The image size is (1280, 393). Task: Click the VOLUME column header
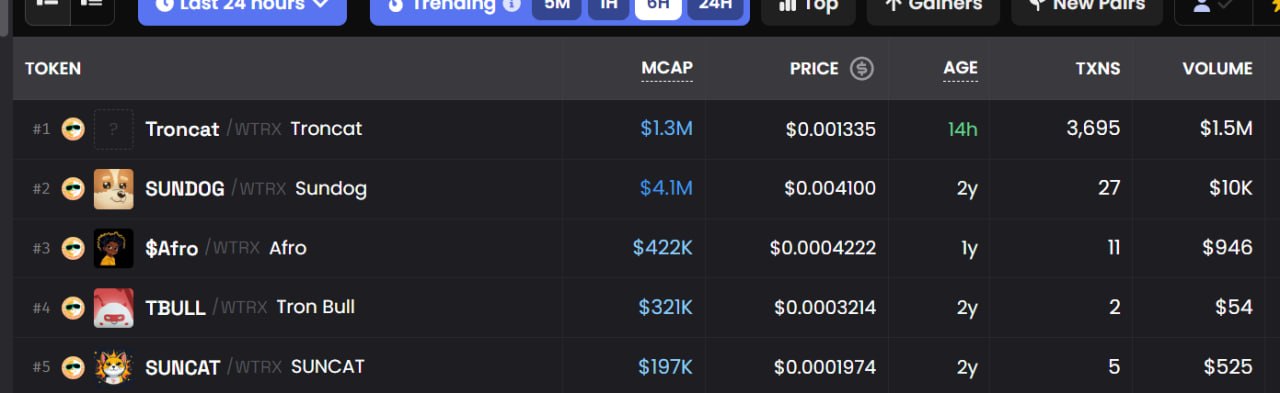pos(1217,69)
